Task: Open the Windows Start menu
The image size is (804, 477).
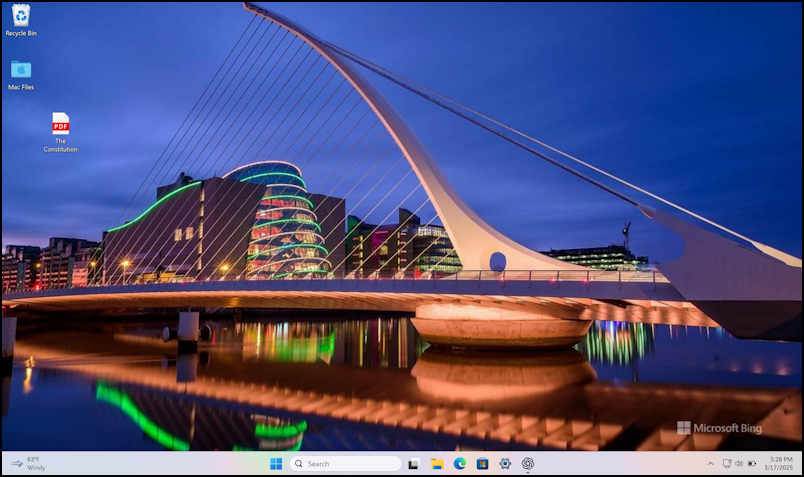Action: tap(276, 464)
